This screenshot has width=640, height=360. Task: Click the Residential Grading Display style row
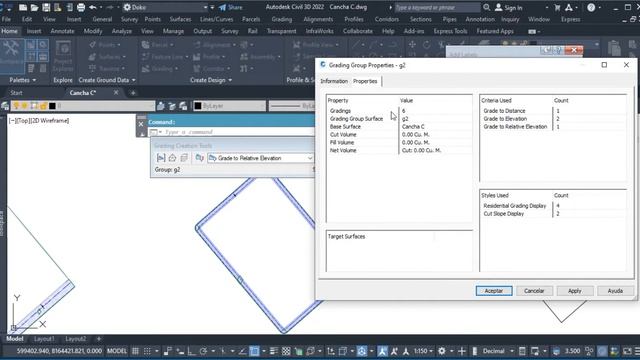pyautogui.click(x=553, y=206)
